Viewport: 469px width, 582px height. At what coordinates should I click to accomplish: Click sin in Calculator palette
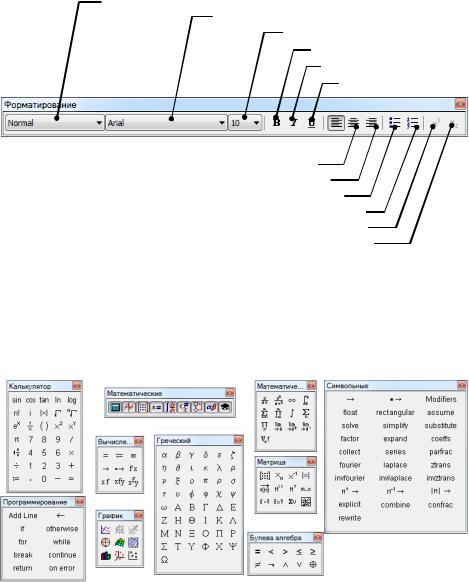click(x=17, y=400)
